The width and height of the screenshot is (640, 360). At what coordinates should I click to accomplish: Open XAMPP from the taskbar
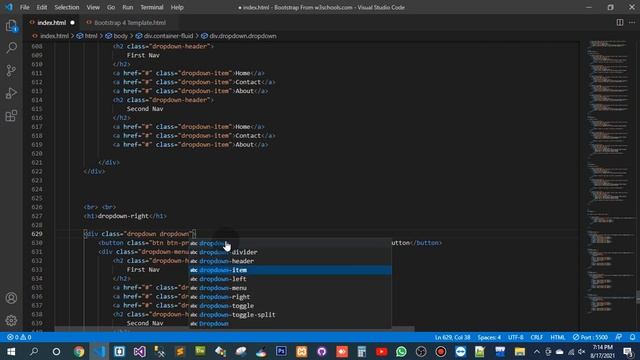pyautogui.click(x=302, y=351)
